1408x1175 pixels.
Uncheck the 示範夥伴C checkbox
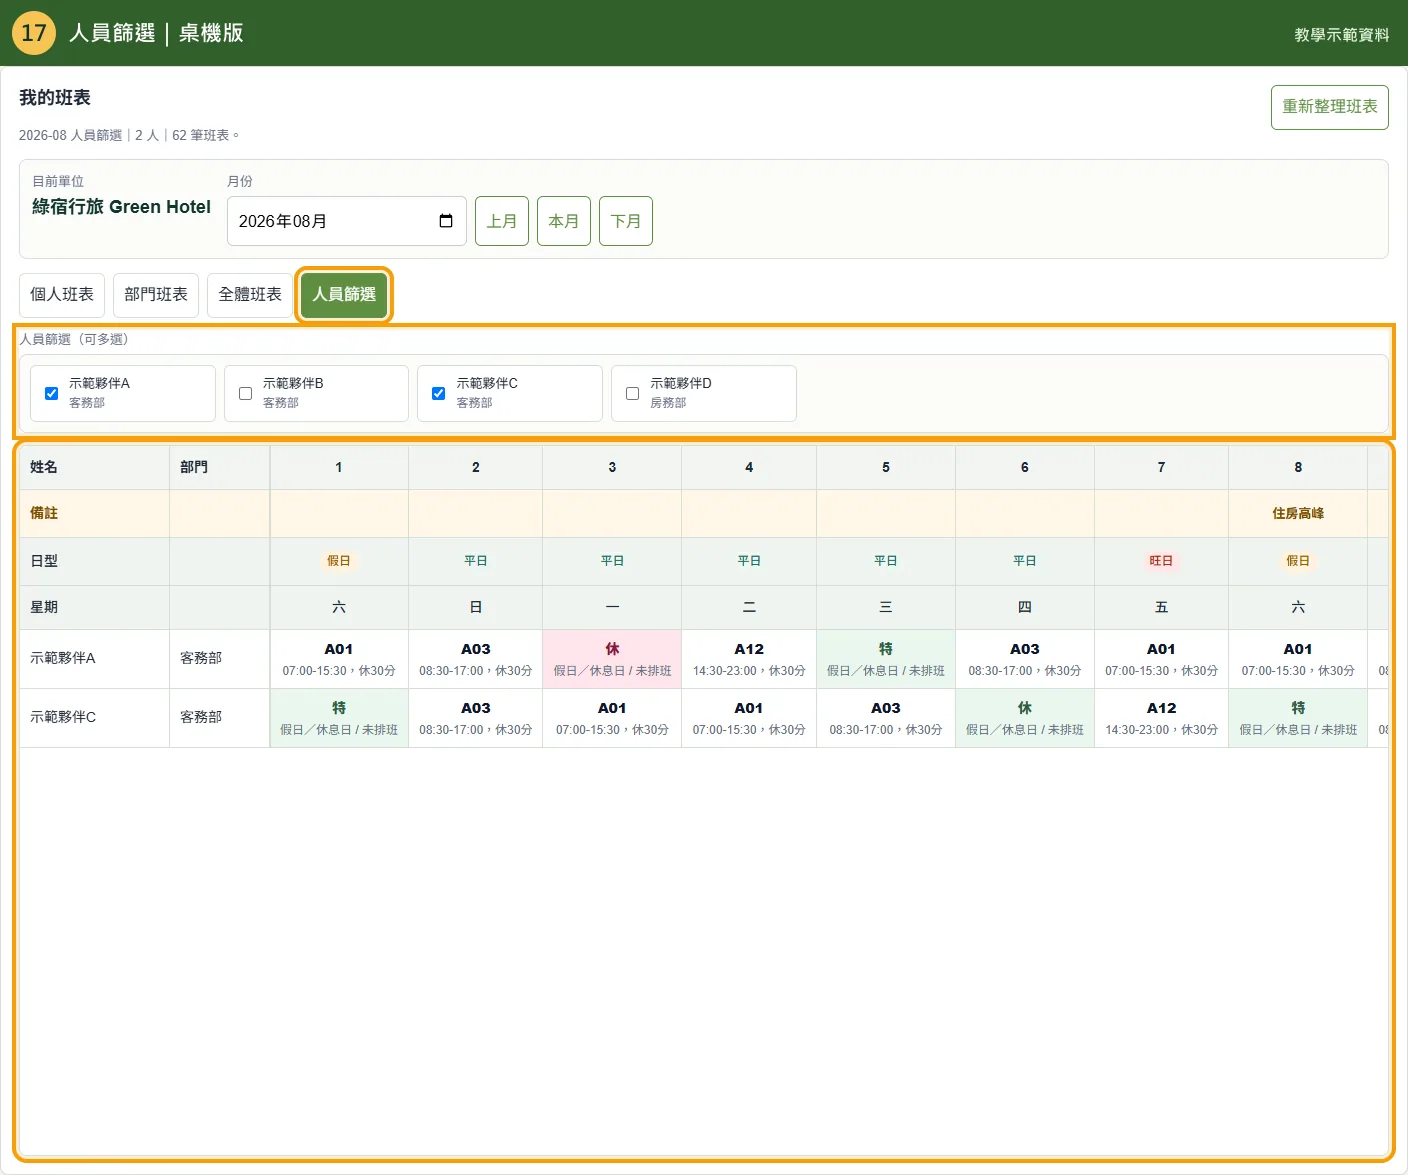(x=438, y=393)
